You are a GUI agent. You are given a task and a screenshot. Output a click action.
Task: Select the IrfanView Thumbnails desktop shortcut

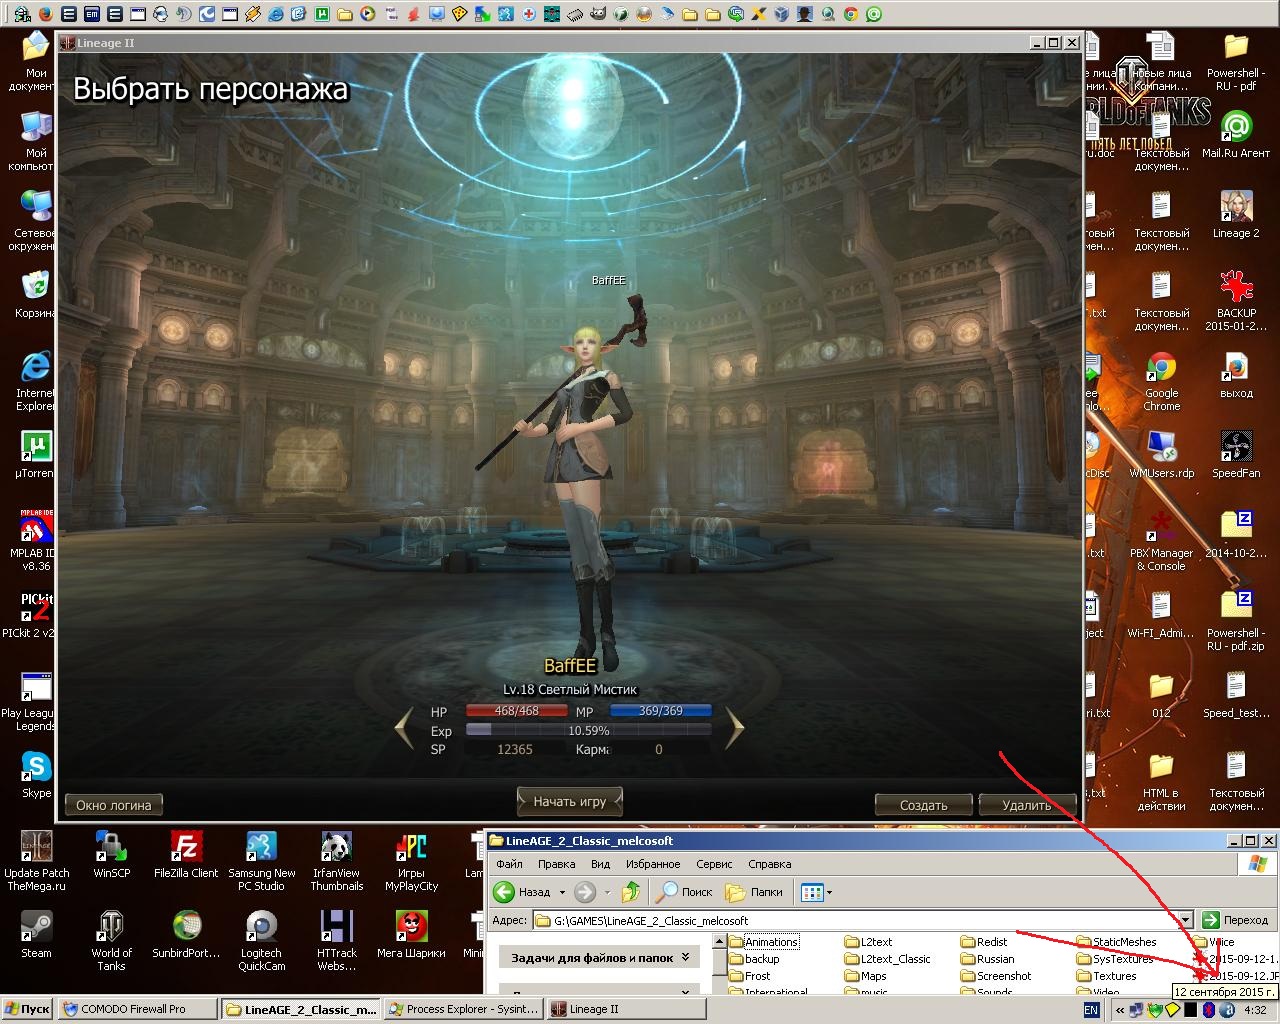coord(336,862)
